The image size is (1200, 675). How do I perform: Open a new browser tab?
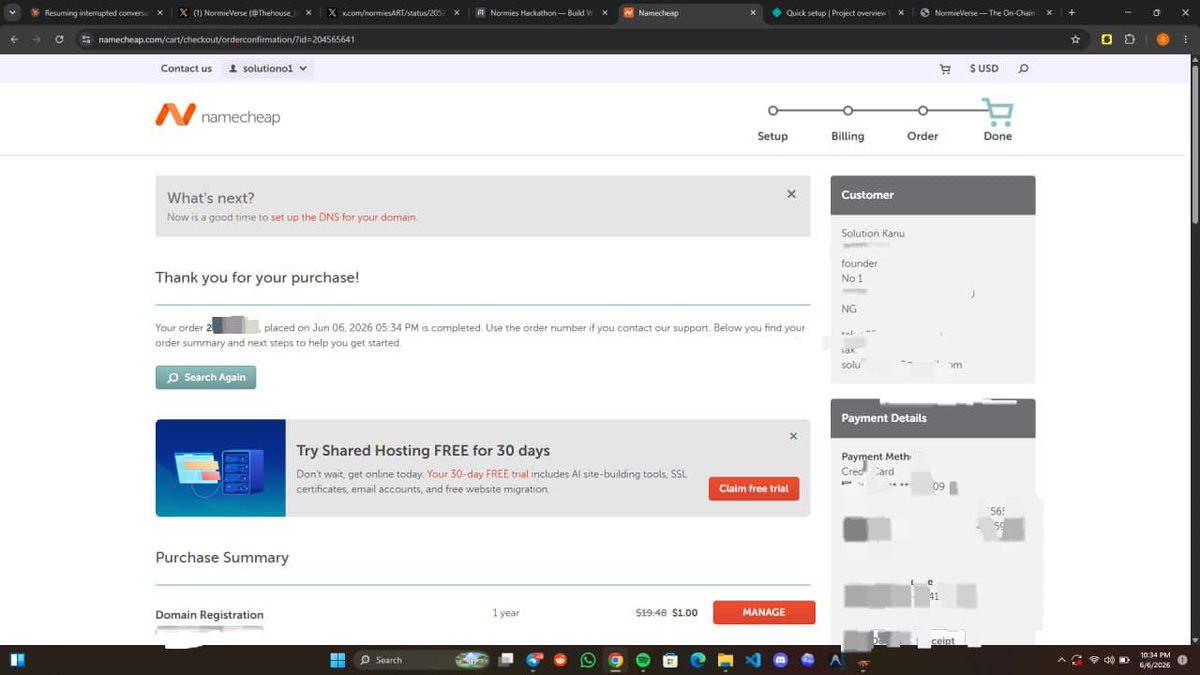point(1071,13)
